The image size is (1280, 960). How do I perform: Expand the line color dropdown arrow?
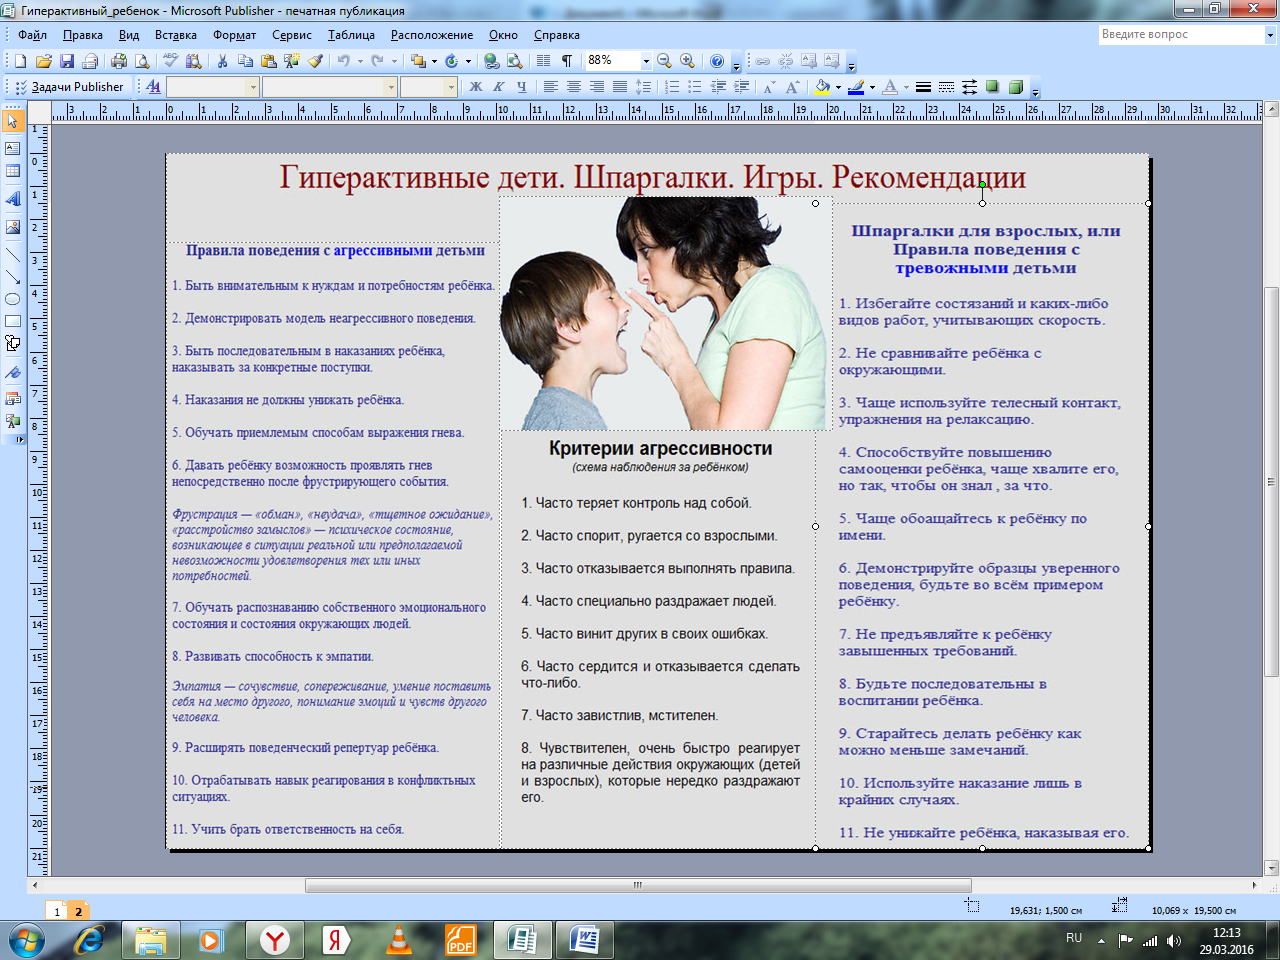(872, 87)
